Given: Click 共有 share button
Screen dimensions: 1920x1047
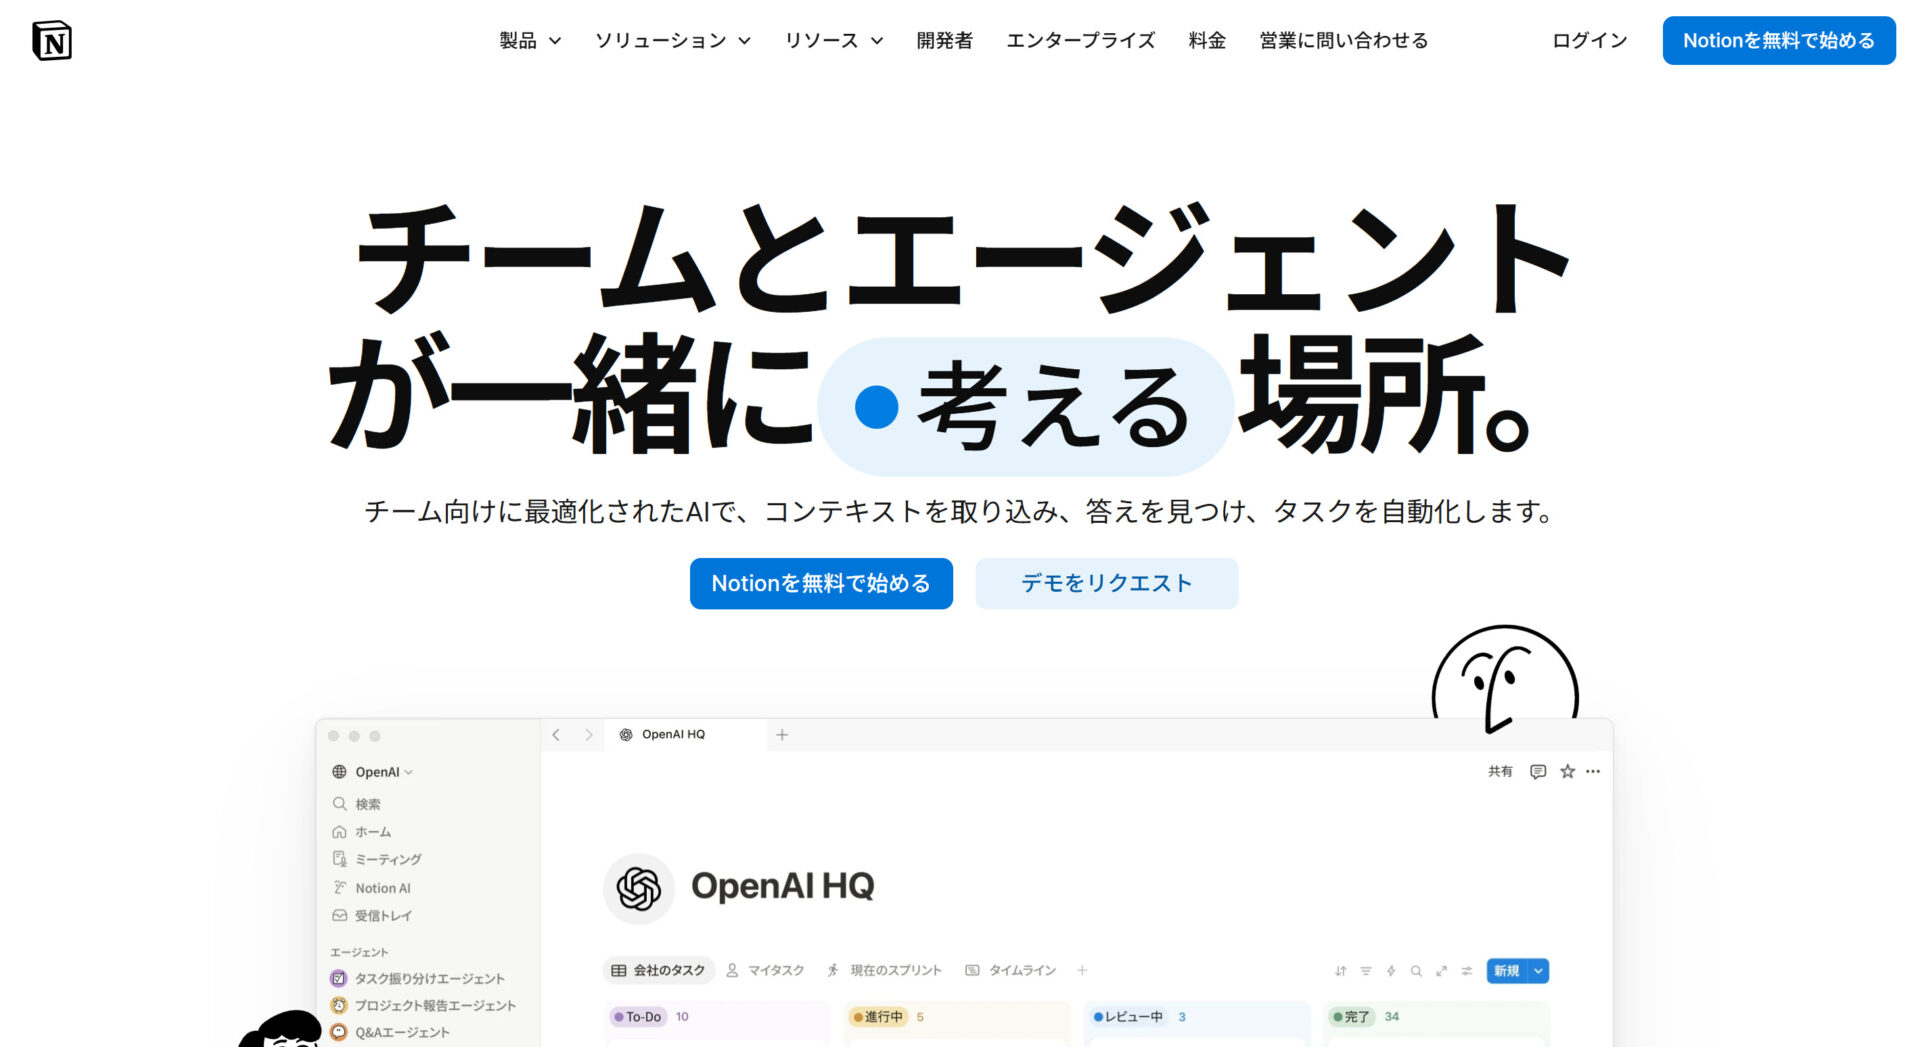Looking at the screenshot, I should pyautogui.click(x=1500, y=771).
